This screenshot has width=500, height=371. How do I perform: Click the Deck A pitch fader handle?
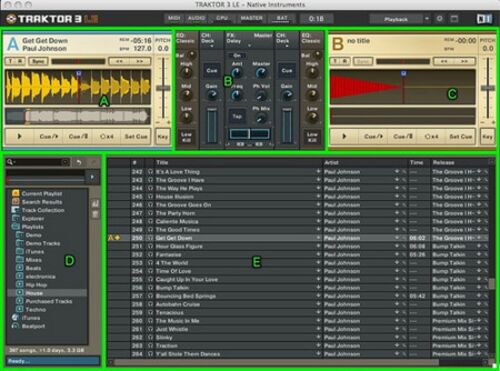click(x=163, y=88)
